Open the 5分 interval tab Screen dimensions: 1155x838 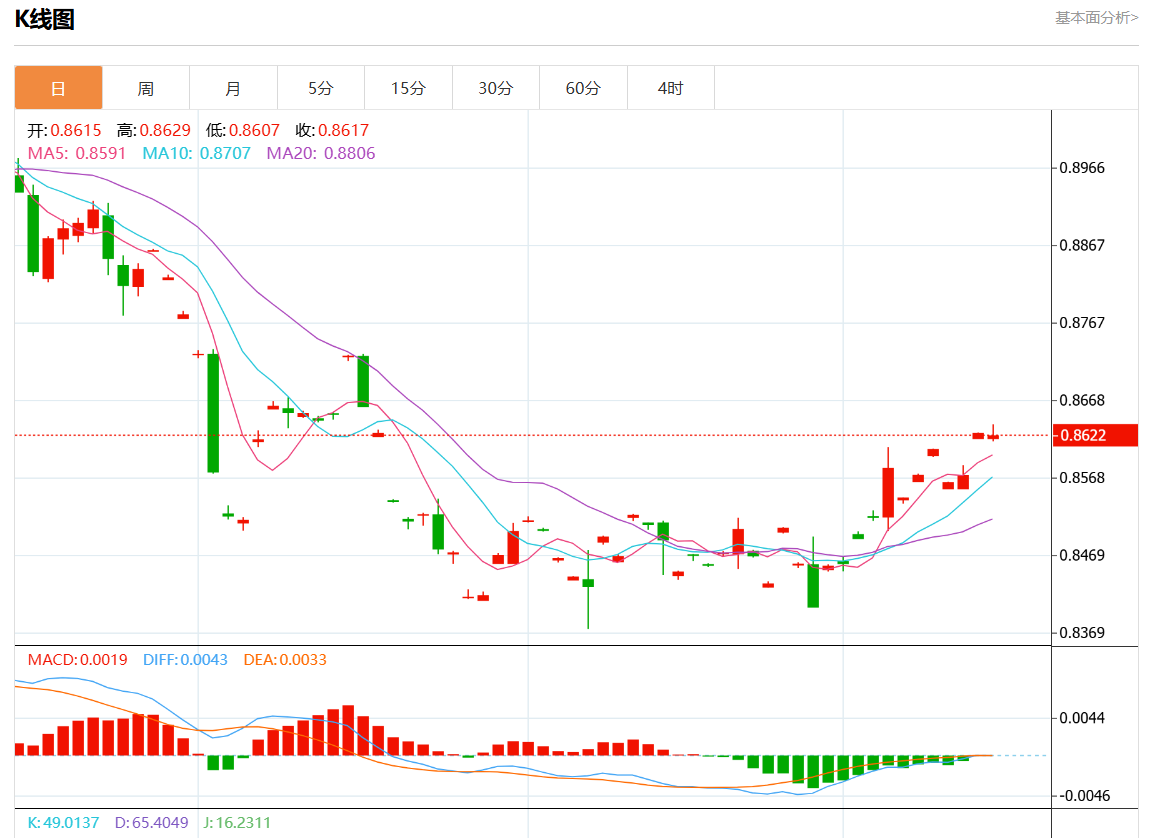pyautogui.click(x=321, y=88)
